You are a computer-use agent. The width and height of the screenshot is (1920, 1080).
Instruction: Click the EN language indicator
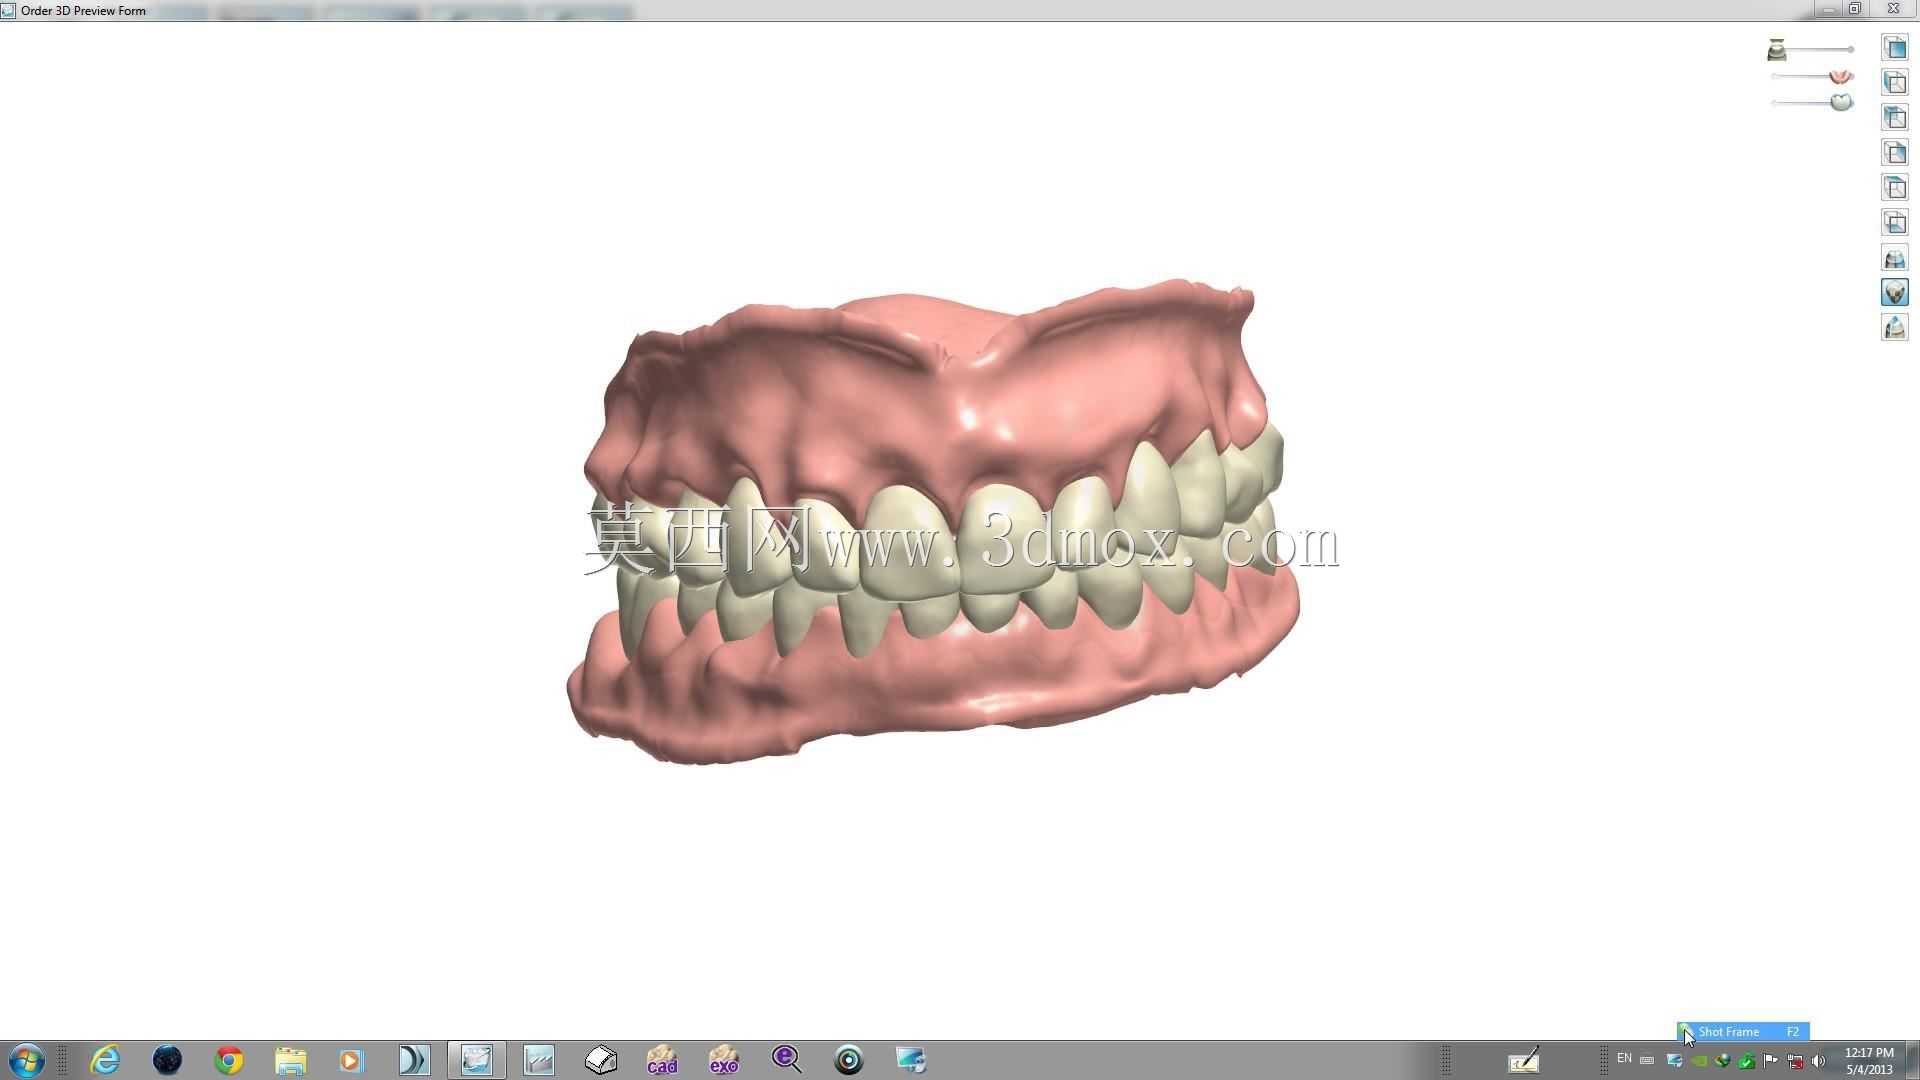click(x=1624, y=1059)
